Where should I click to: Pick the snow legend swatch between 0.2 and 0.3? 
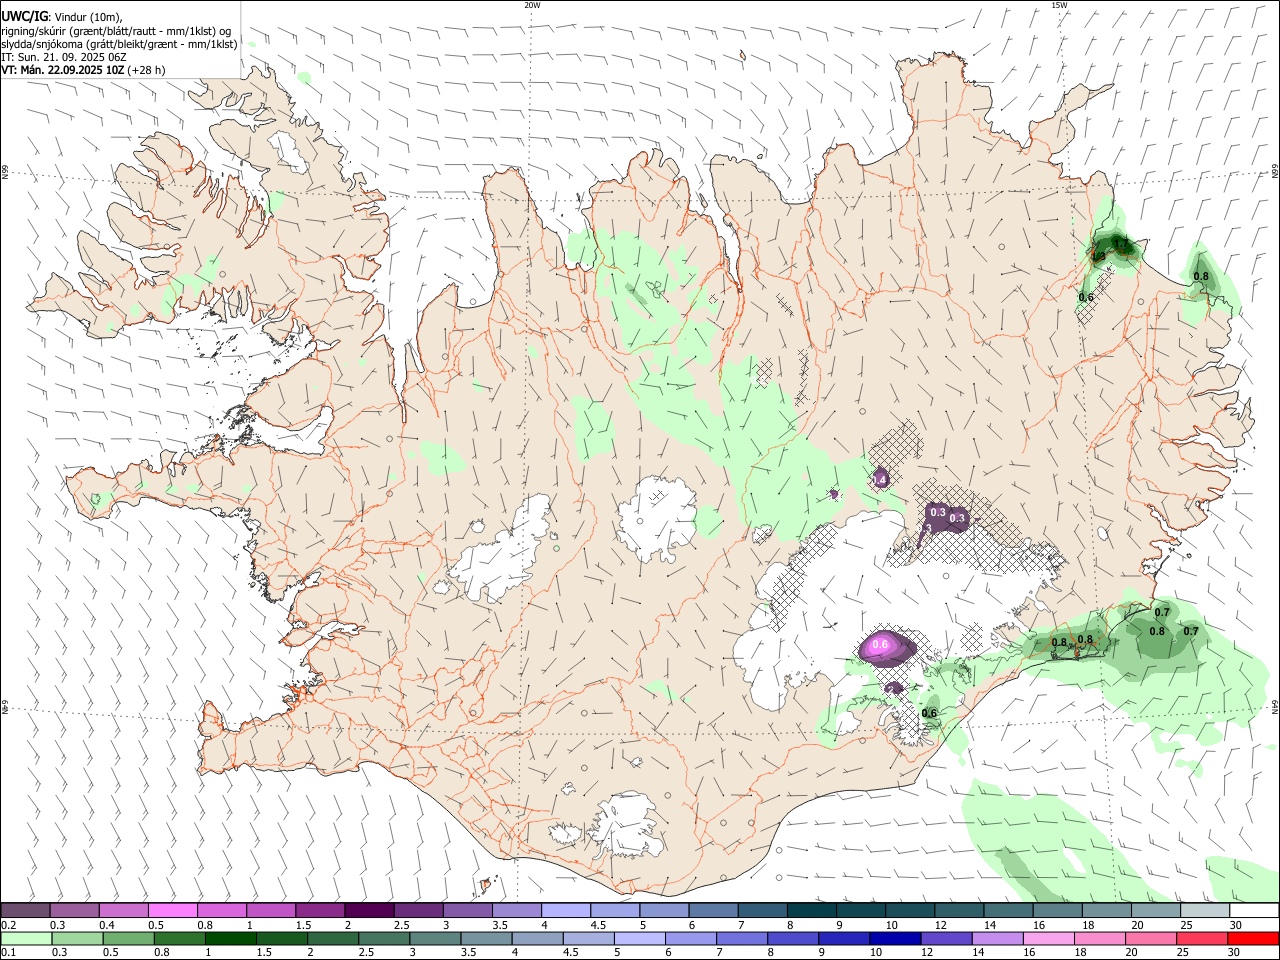[x=25, y=910]
